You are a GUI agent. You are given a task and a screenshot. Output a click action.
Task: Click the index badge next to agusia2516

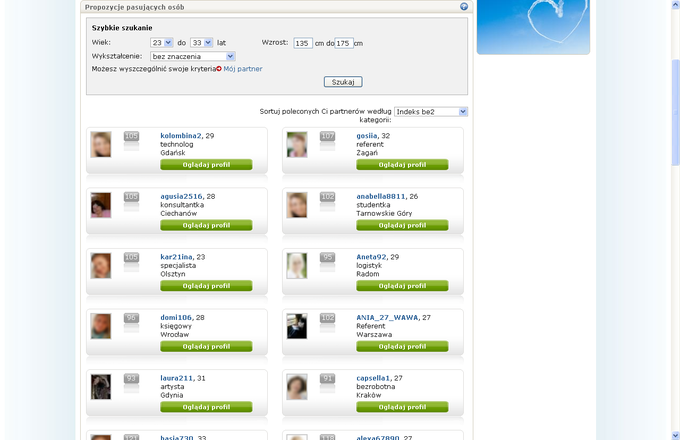coord(131,197)
